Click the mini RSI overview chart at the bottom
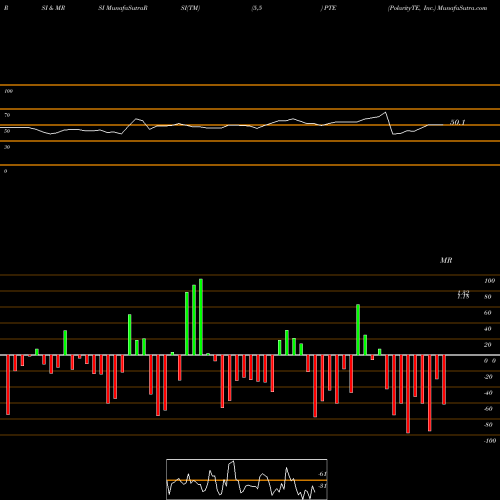 (247, 479)
